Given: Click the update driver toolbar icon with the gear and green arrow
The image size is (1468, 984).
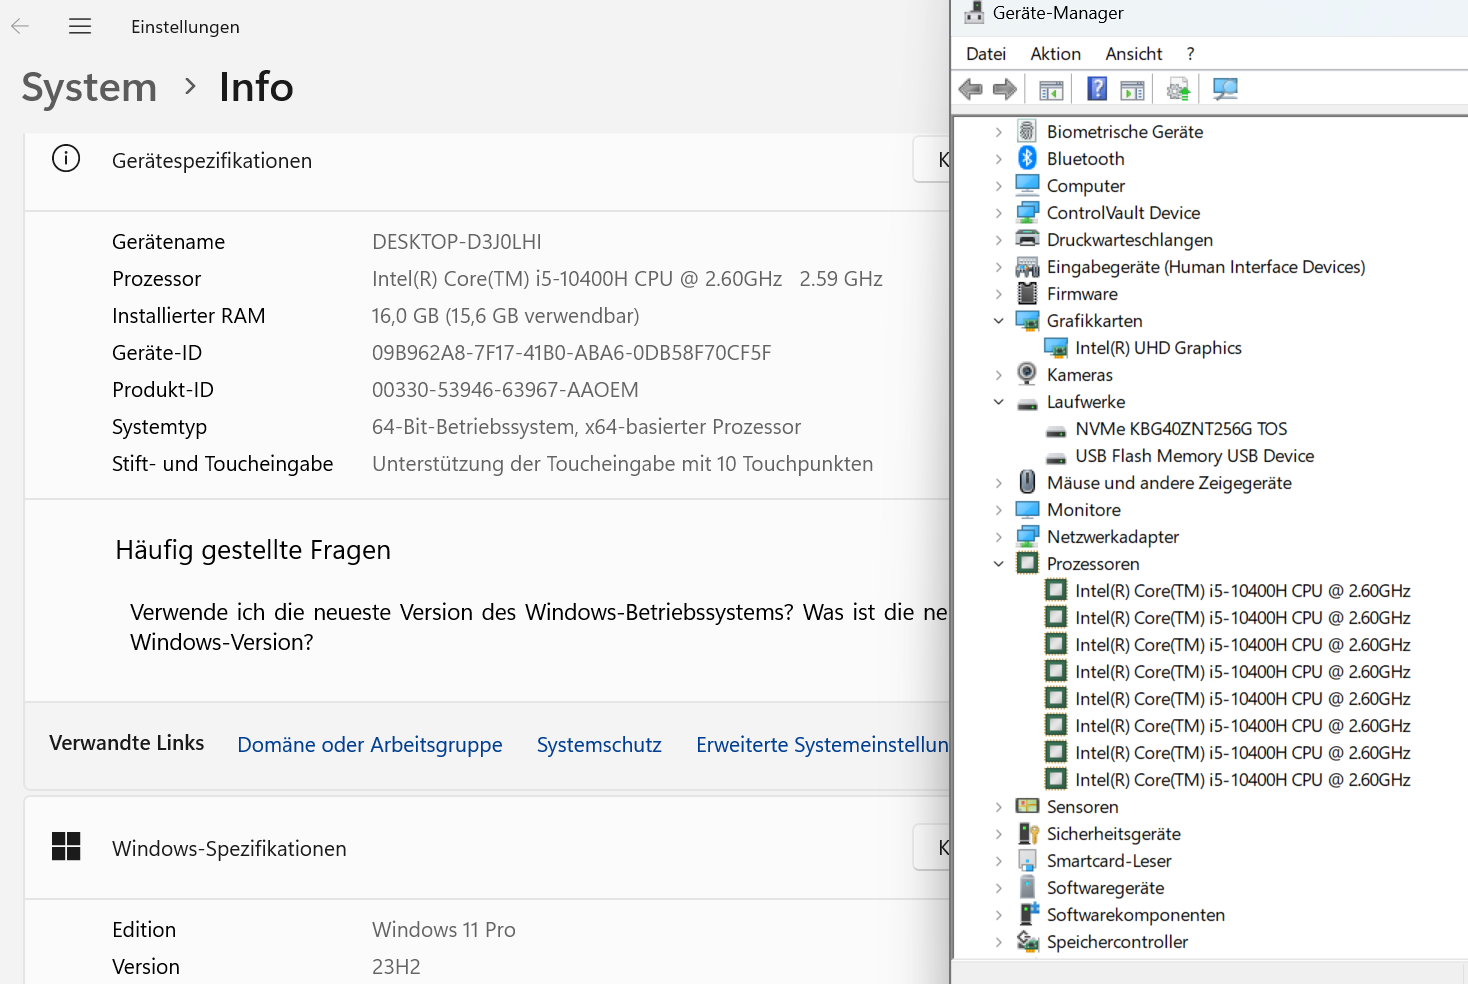Looking at the screenshot, I should click(1179, 90).
